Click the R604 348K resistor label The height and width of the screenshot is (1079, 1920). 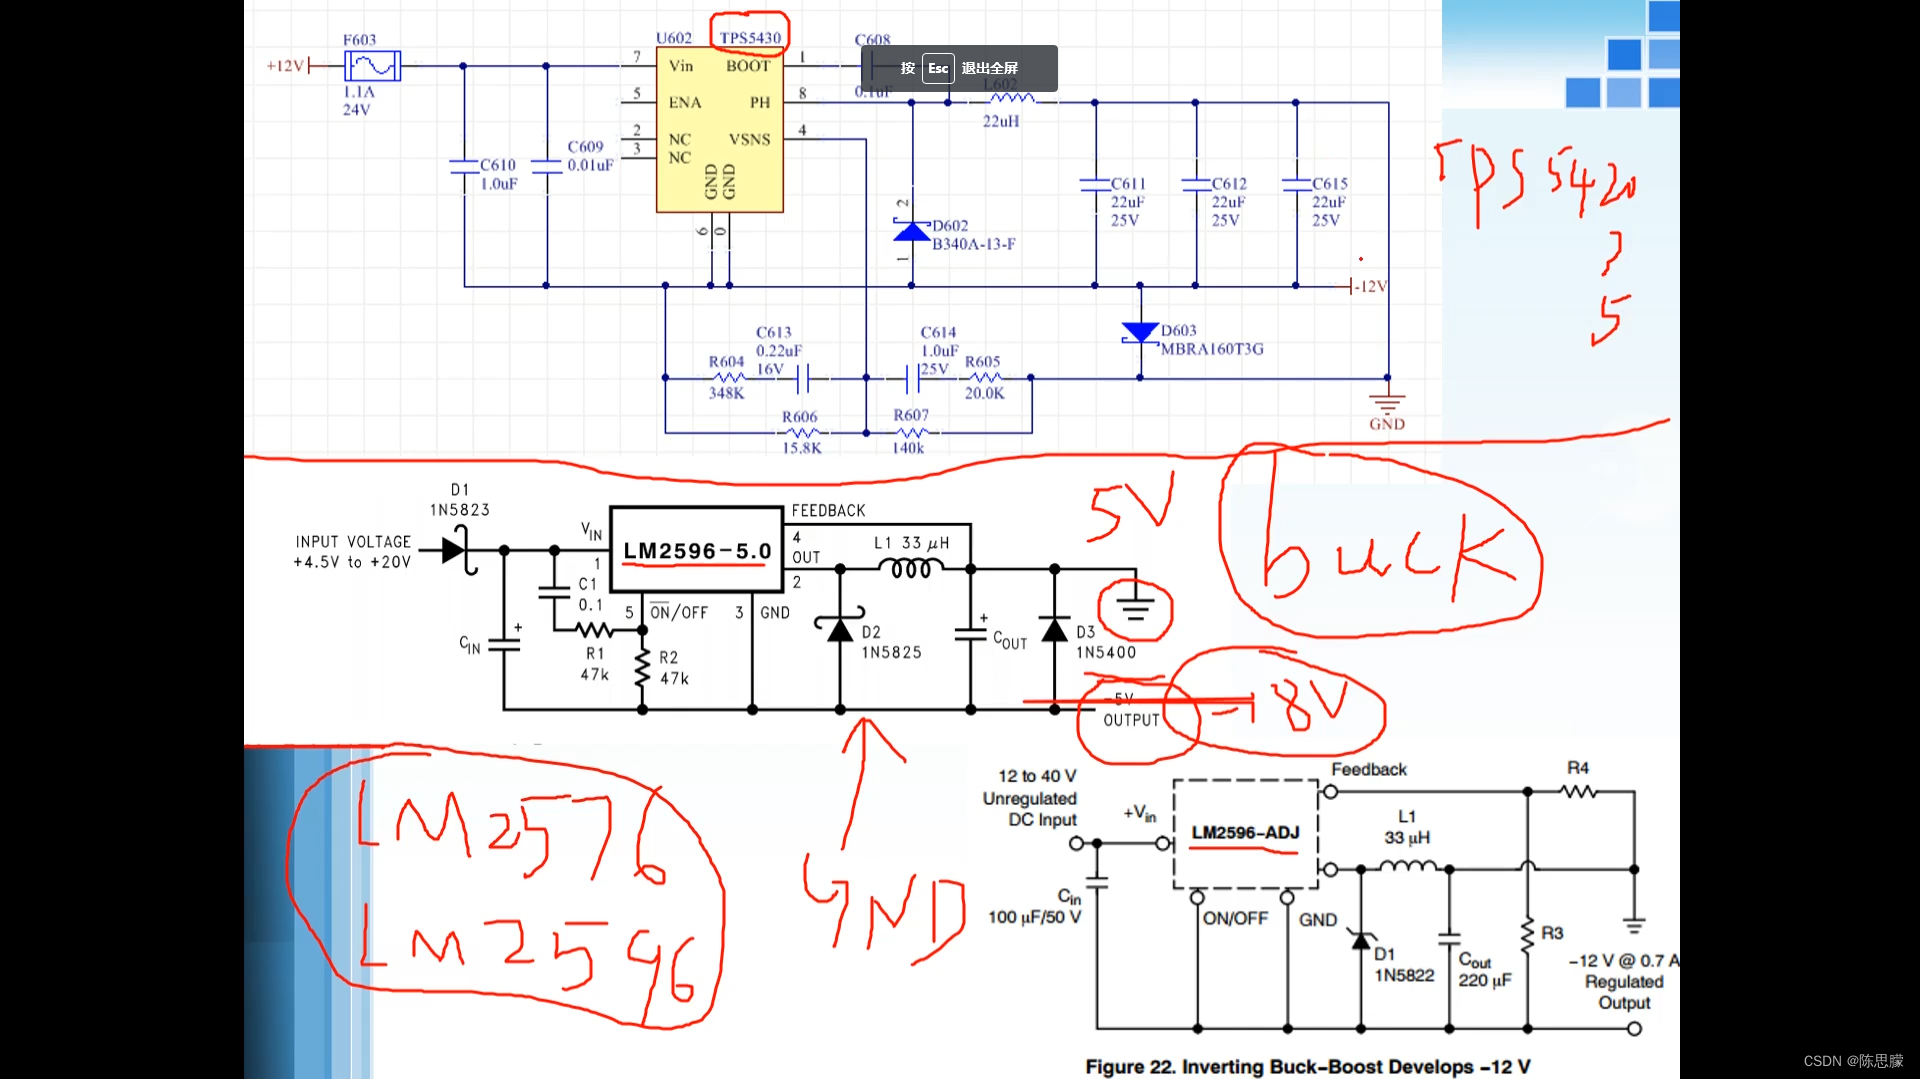click(x=727, y=377)
